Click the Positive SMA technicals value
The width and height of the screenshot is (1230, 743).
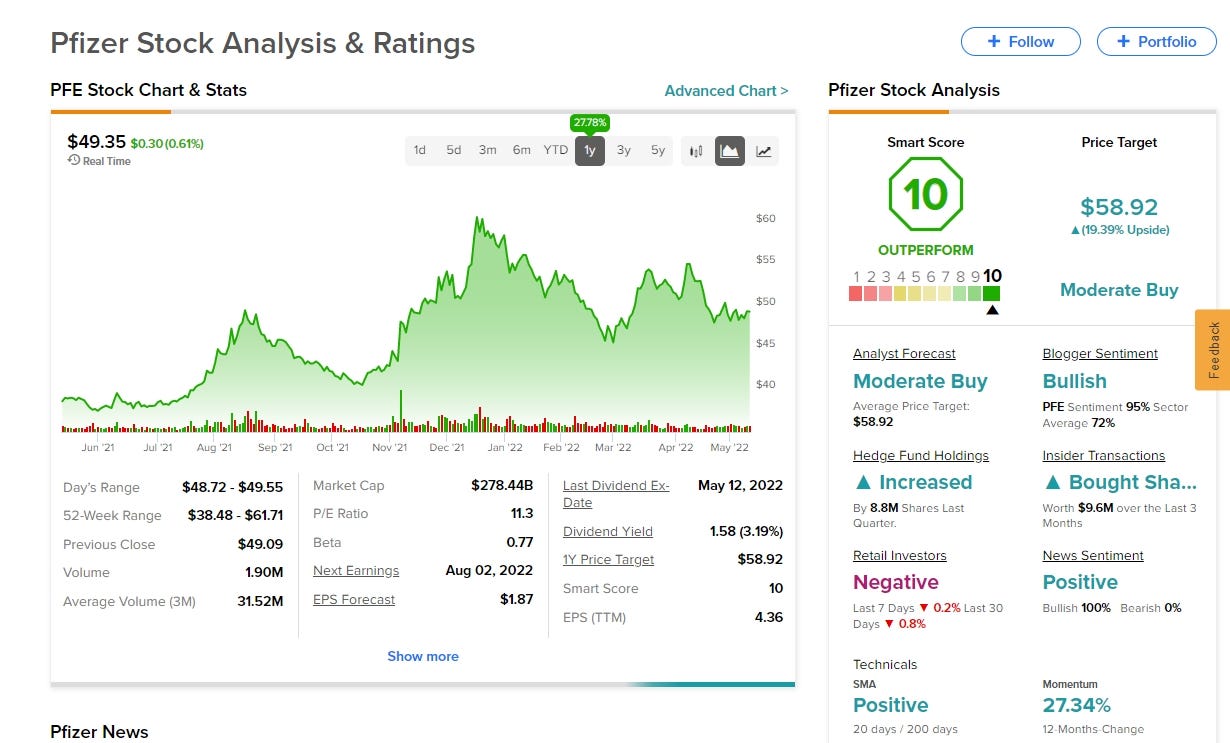point(891,705)
